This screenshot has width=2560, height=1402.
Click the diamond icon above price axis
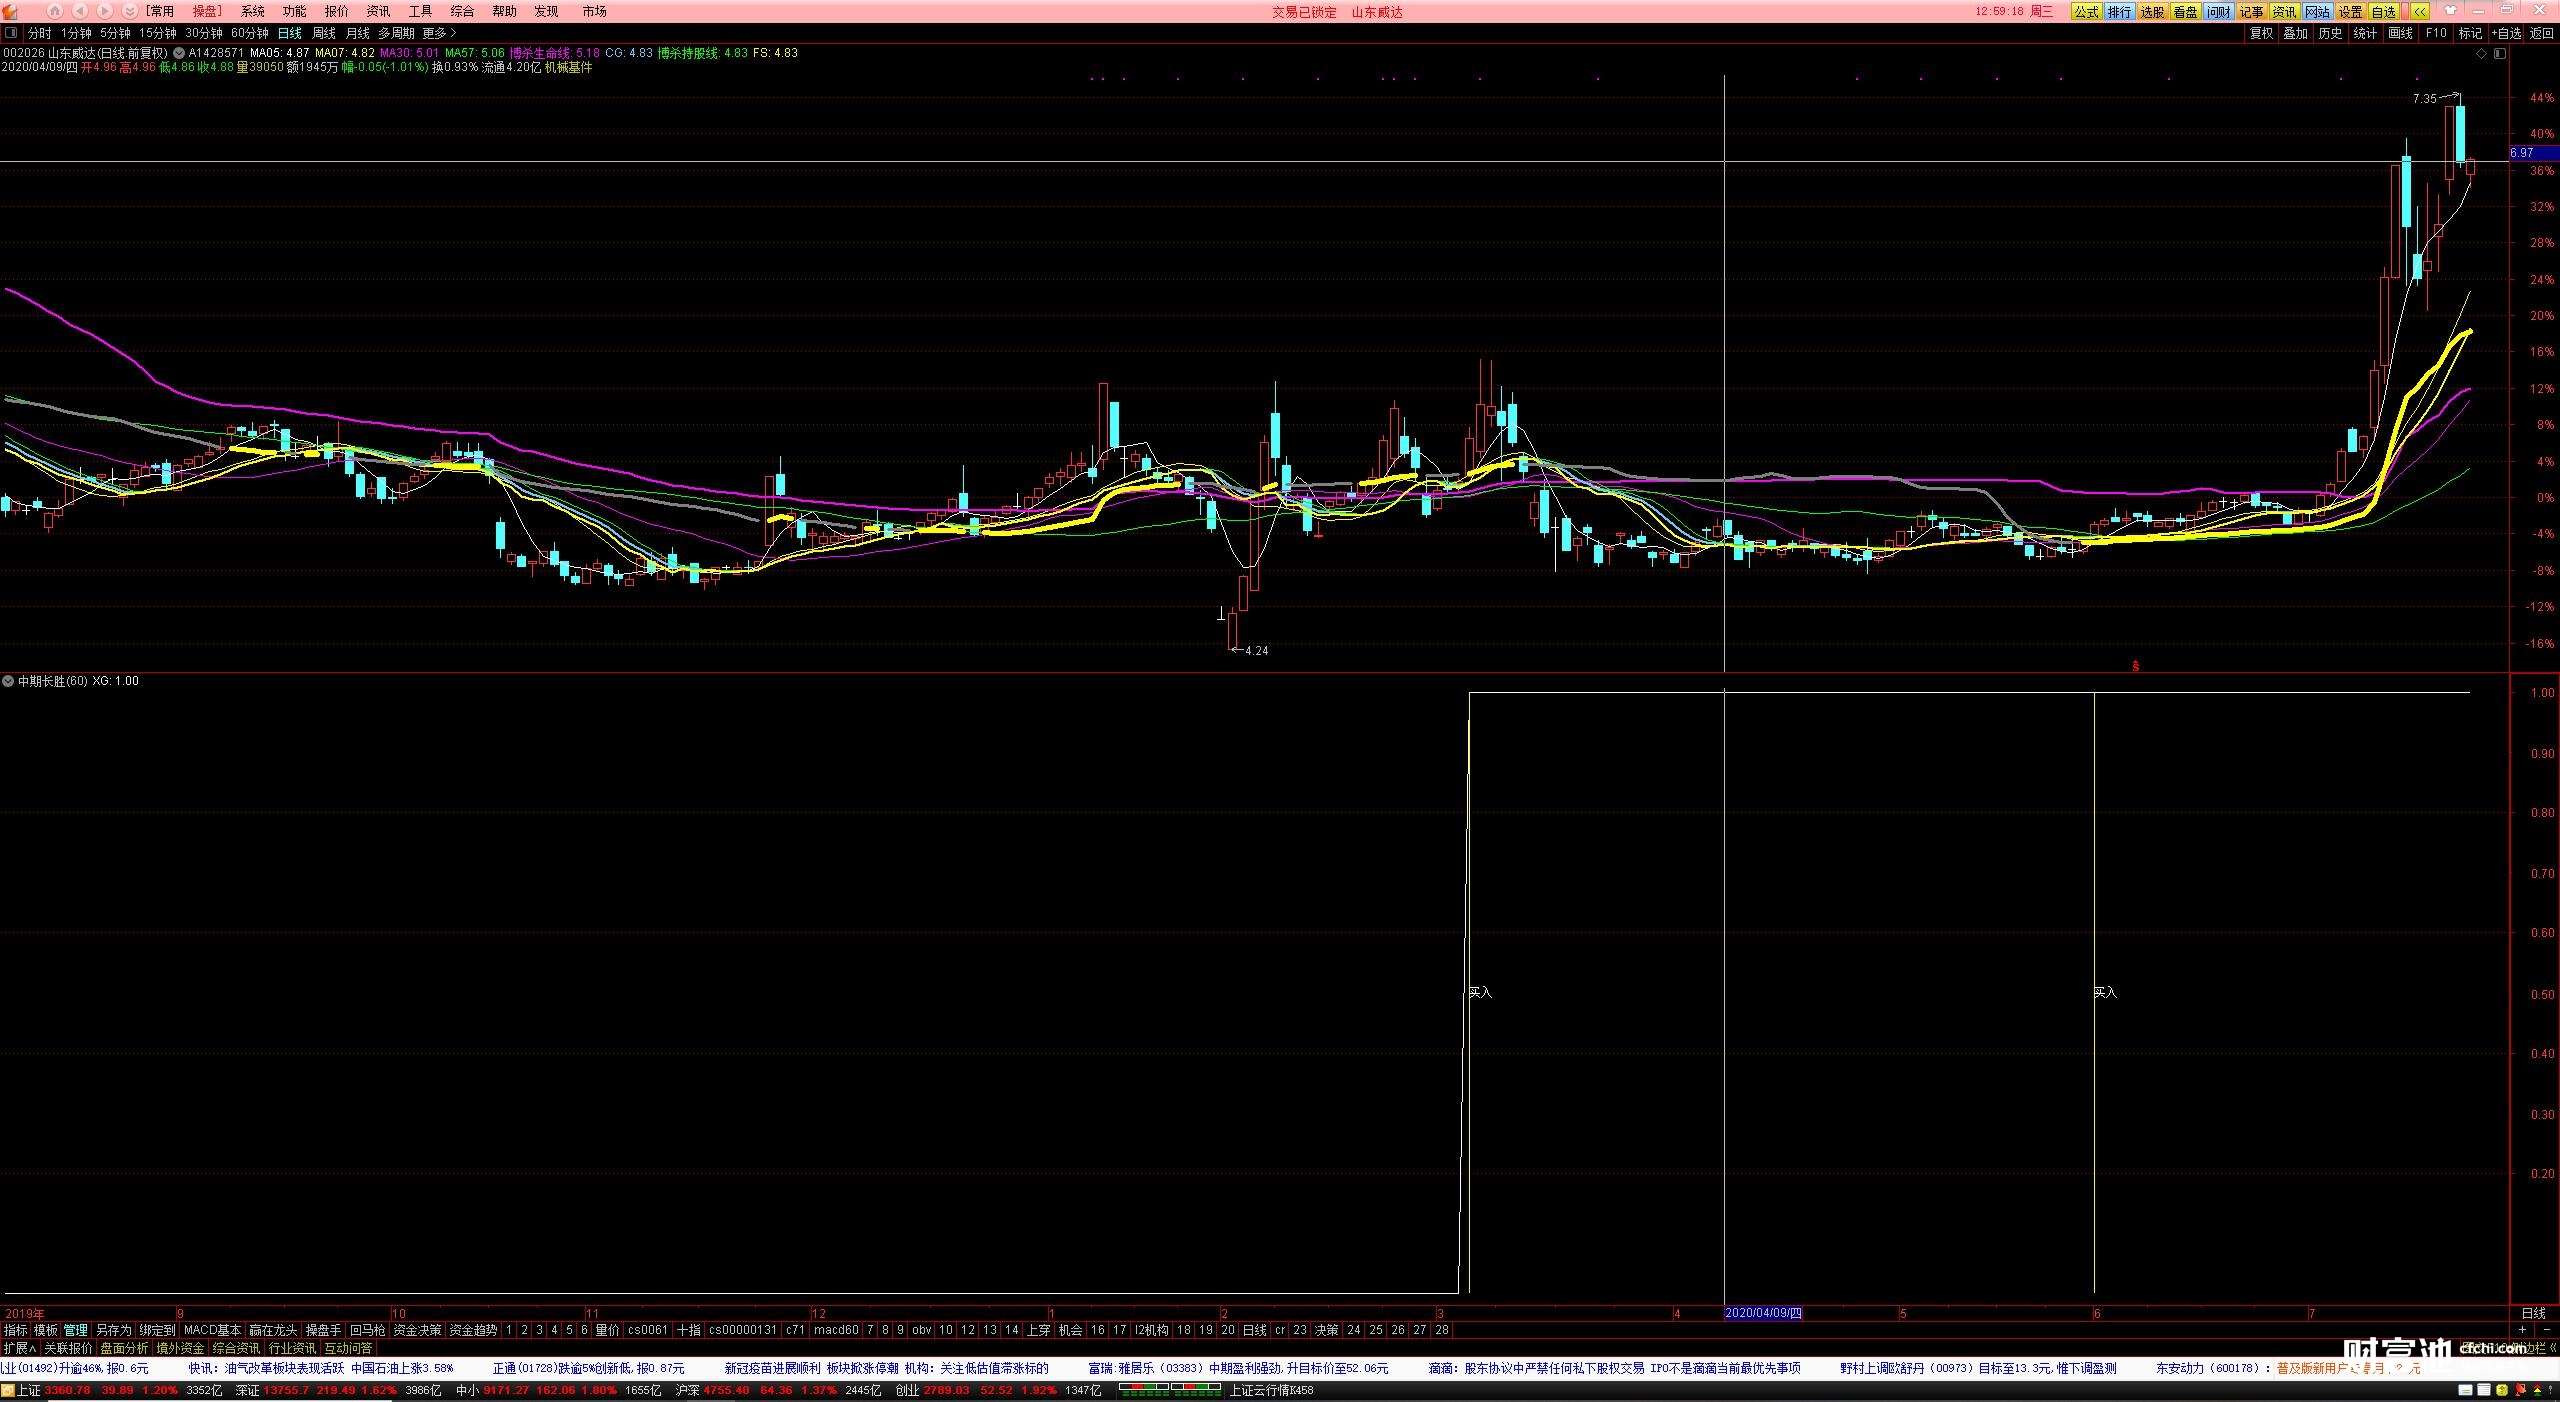tap(2481, 54)
